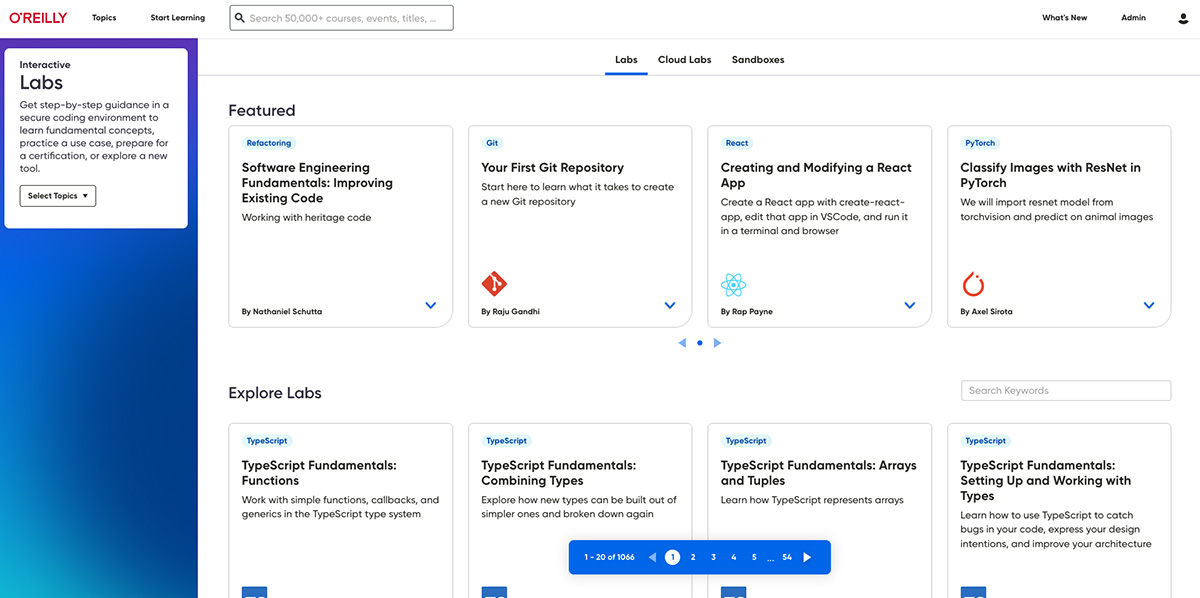Open TypeScript Fundamentals: Combining Types lab

coord(558,473)
